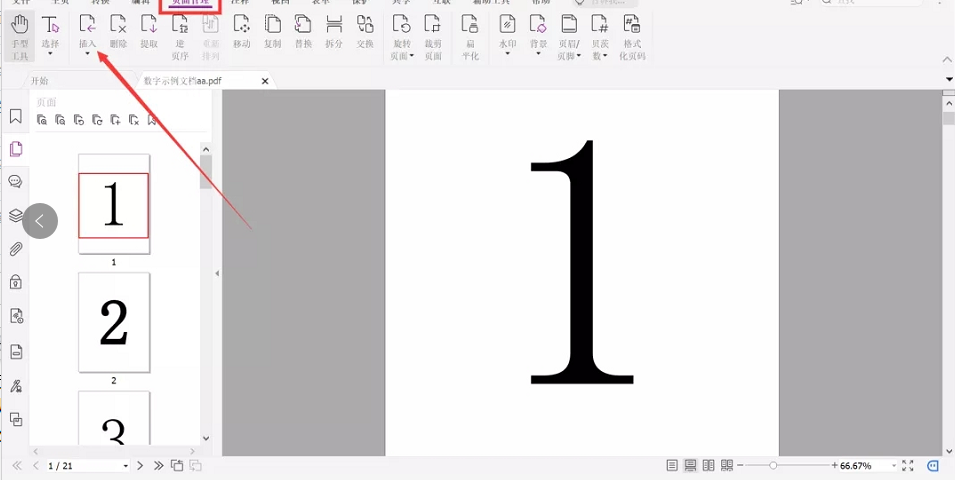Toggle two-page facing view in status bar
955x480 pixels.
pyautogui.click(x=708, y=466)
